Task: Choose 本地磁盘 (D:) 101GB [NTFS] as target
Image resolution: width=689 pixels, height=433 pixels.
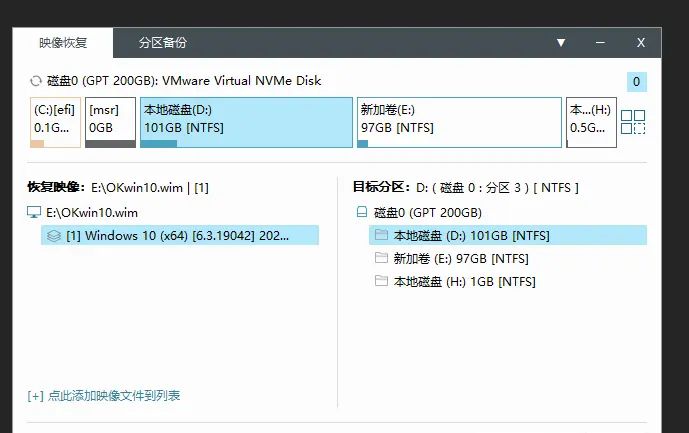Action: [x=508, y=235]
